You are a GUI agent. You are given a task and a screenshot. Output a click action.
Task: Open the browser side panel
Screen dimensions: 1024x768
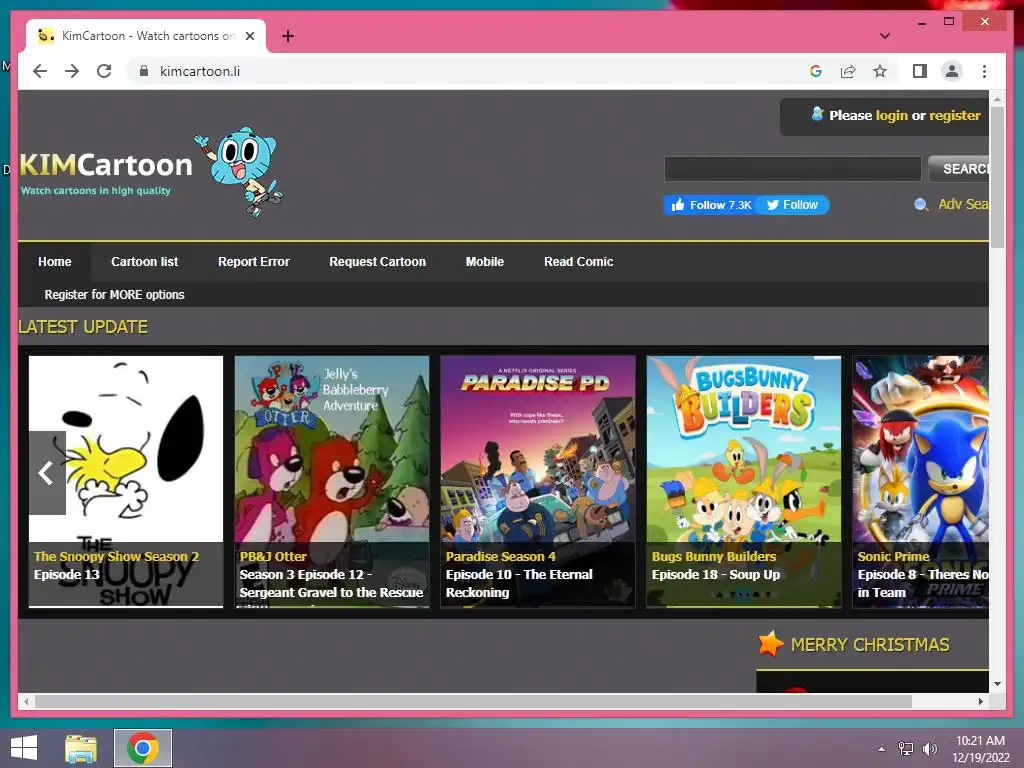click(920, 71)
